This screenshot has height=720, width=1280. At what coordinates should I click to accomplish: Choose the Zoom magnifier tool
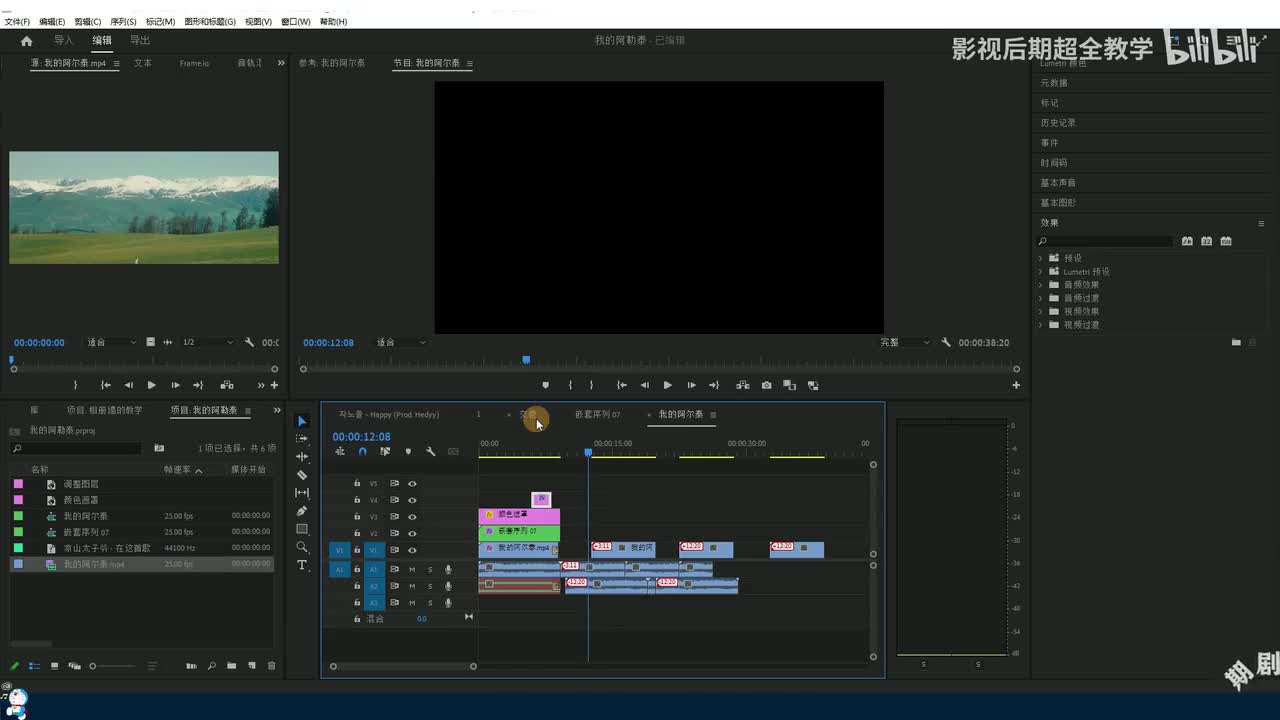302,547
